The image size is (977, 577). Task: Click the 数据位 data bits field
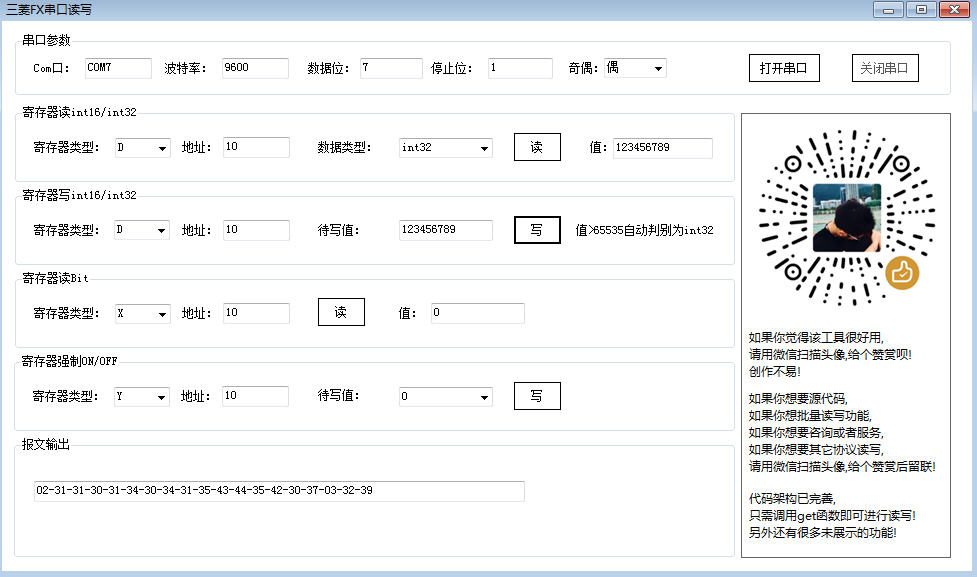(x=391, y=68)
